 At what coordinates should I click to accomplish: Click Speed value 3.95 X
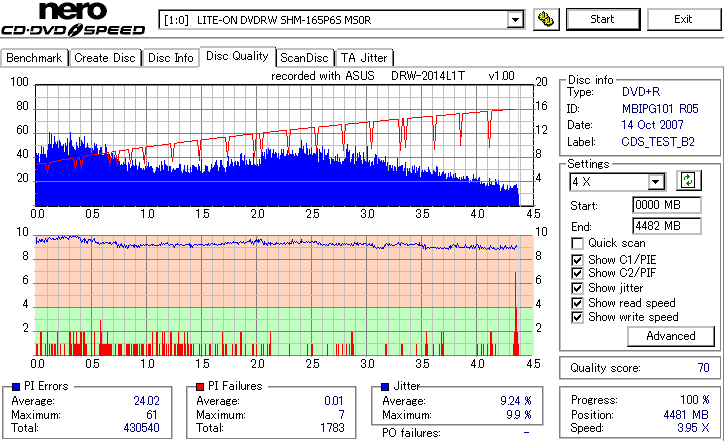[x=693, y=428]
